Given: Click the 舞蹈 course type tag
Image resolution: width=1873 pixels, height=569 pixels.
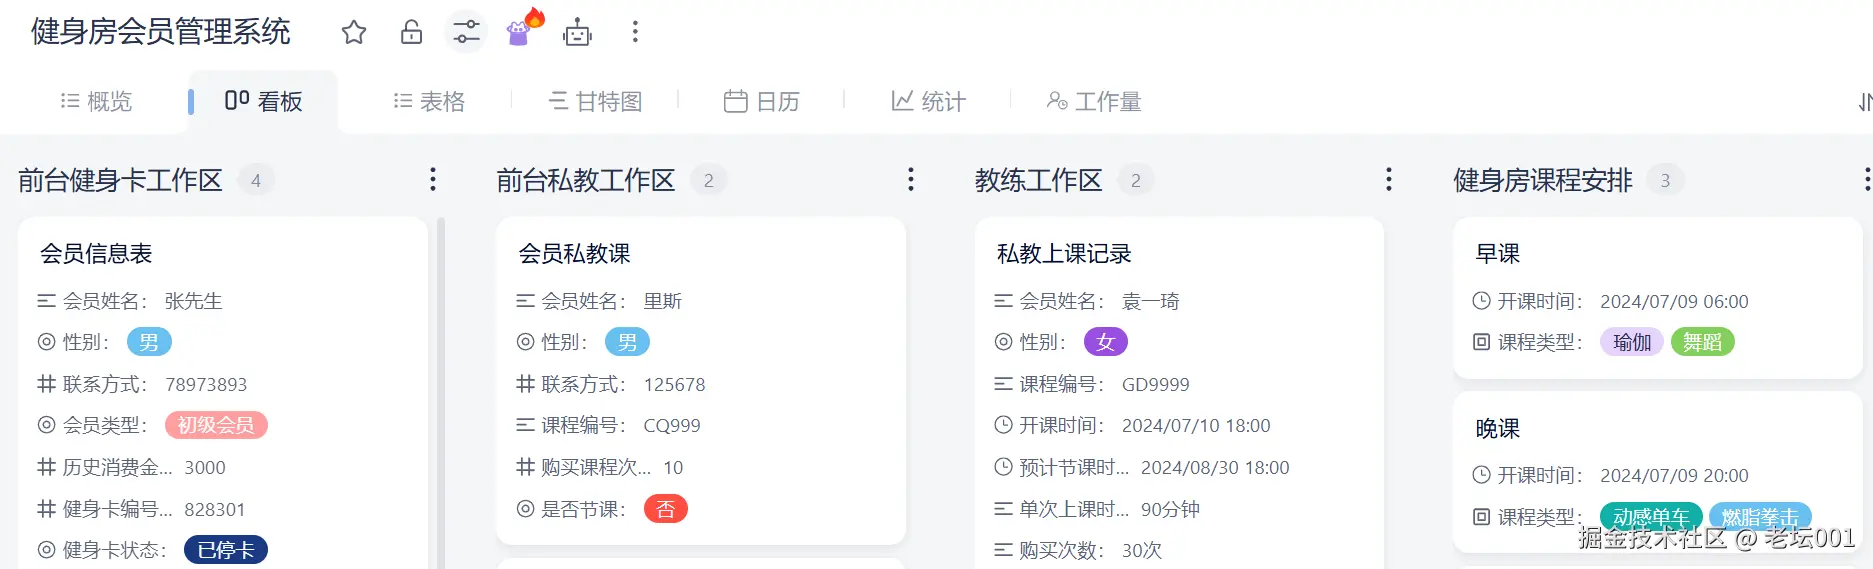Looking at the screenshot, I should [1702, 342].
